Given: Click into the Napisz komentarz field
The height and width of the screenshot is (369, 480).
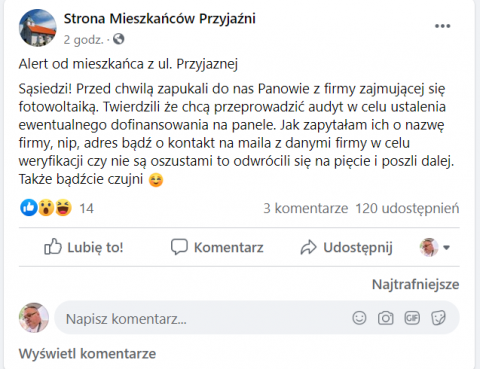Looking at the screenshot, I should (257, 318).
